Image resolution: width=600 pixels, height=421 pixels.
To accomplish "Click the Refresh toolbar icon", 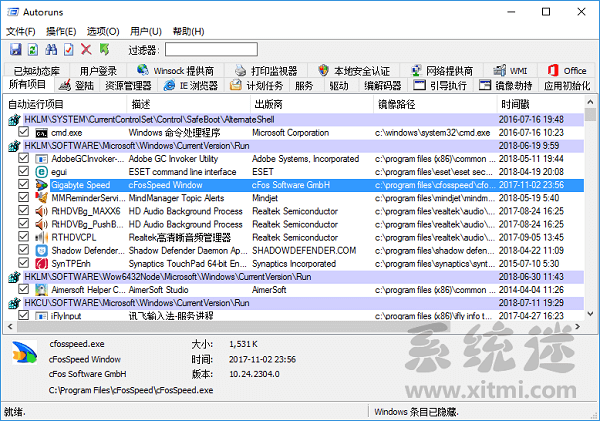I will click(x=33, y=49).
